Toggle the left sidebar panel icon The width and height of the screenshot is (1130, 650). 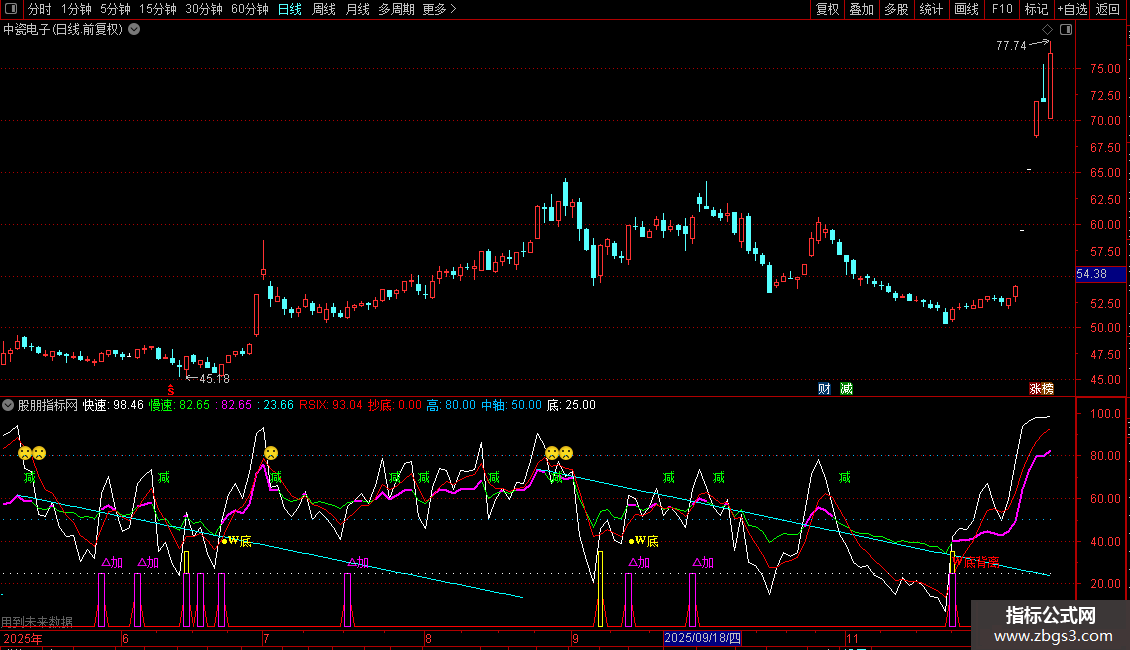11,9
